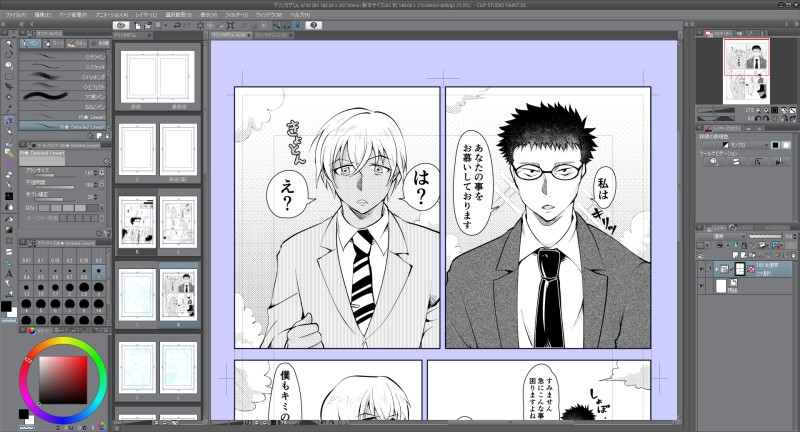Click new raster layer icon in layer panel
Image resolution: width=800 pixels, height=432 pixels.
736,255
